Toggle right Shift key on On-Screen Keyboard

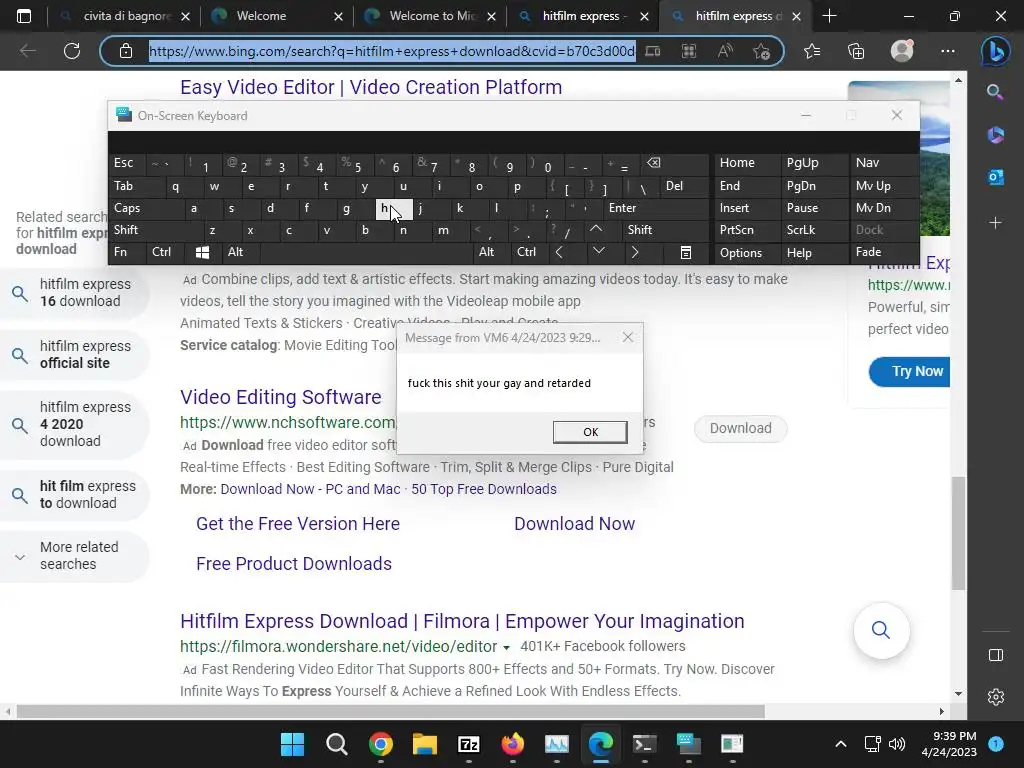pos(665,230)
